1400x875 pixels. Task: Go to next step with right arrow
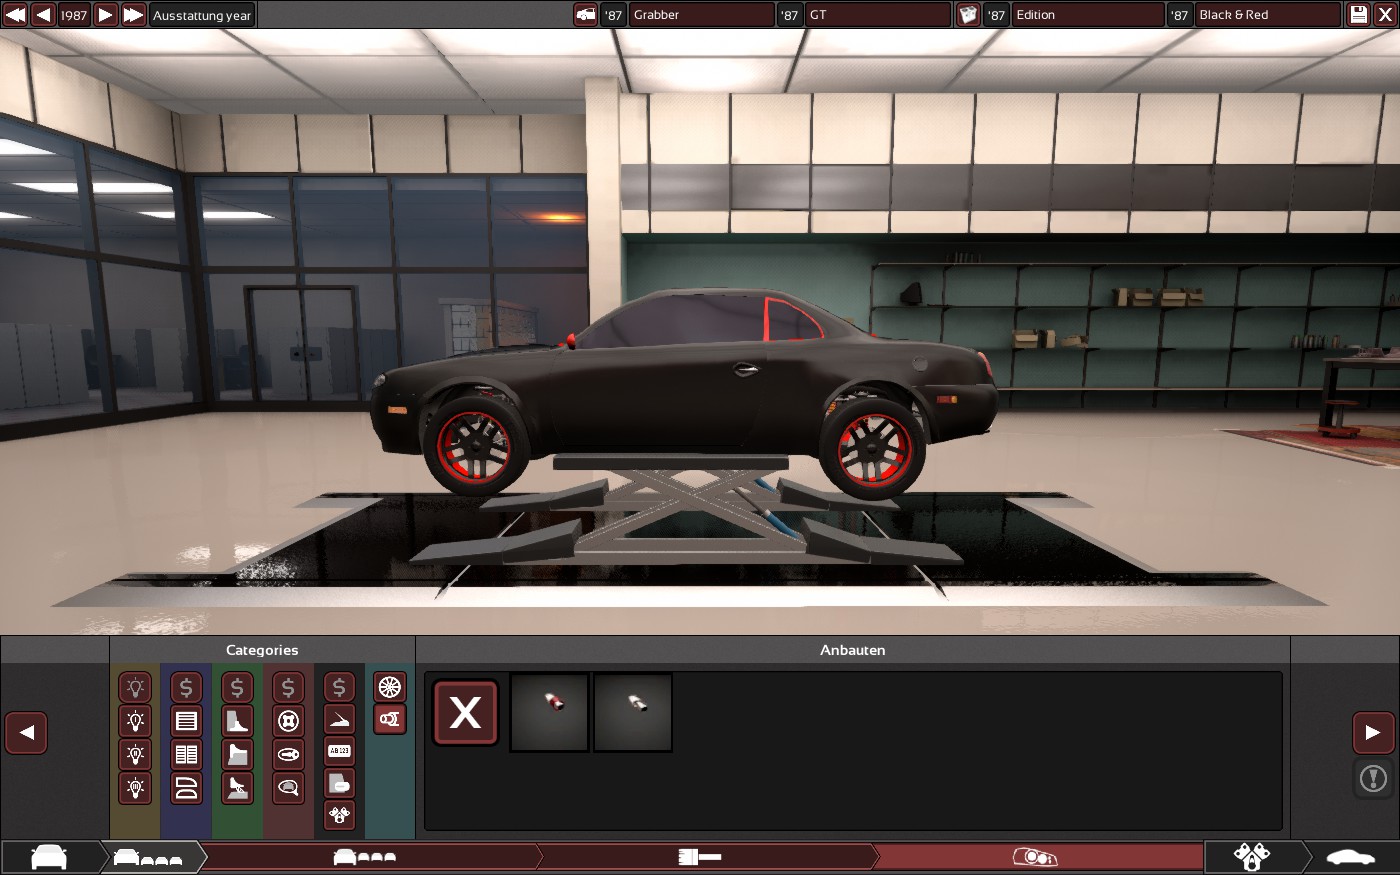point(1373,733)
